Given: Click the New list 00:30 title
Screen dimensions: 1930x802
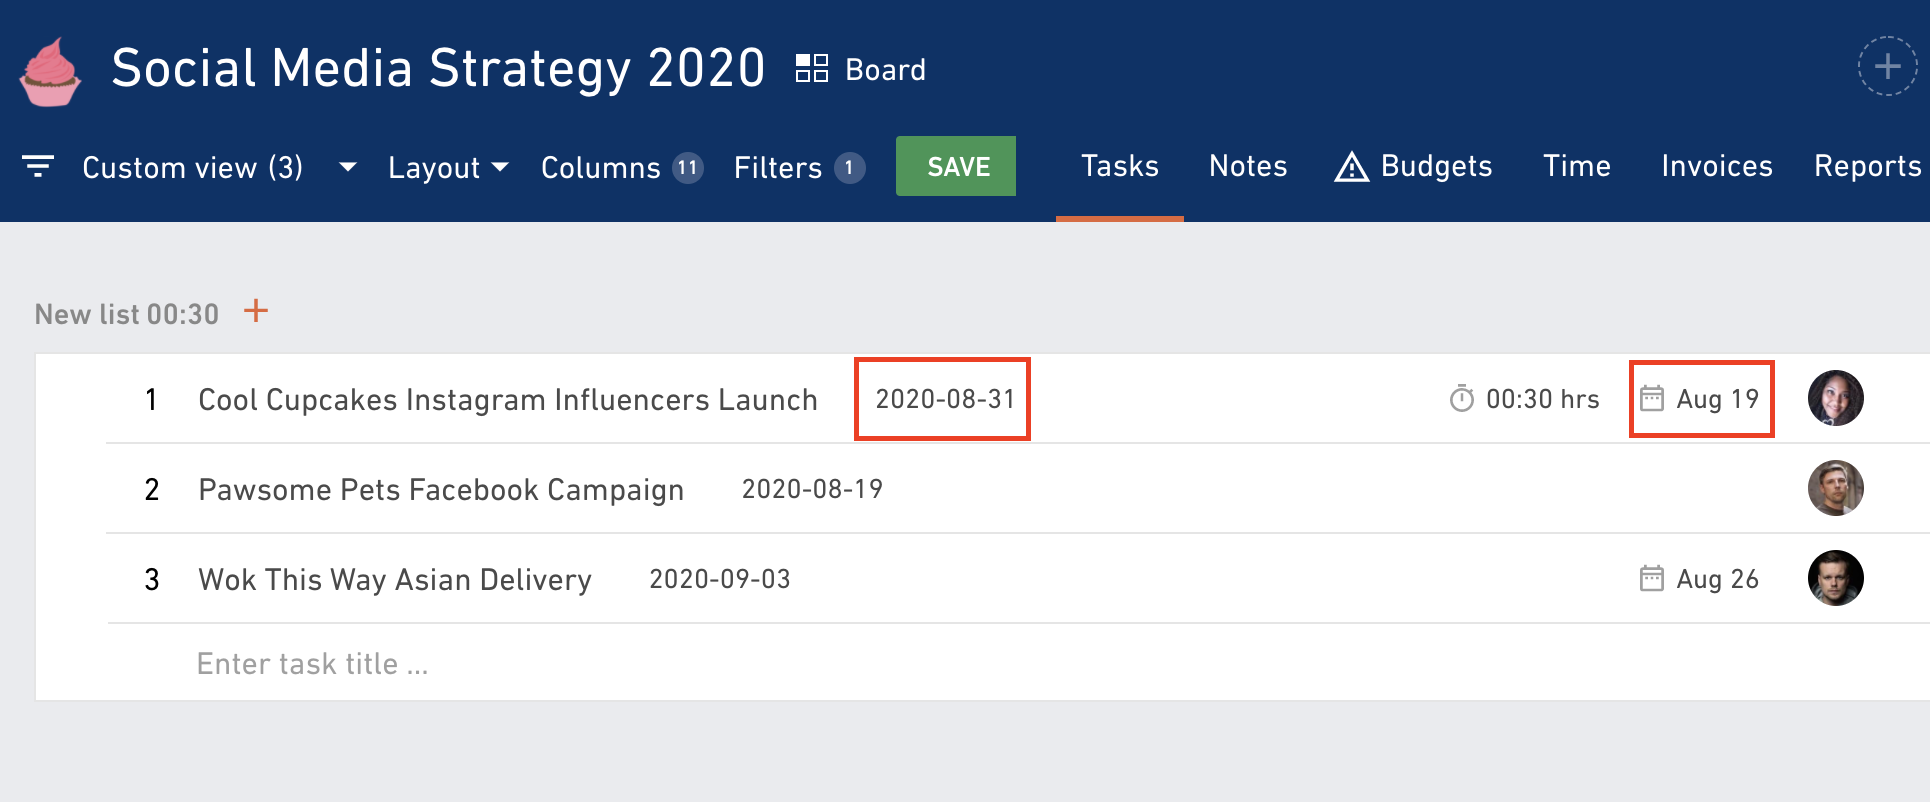Looking at the screenshot, I should [x=127, y=314].
